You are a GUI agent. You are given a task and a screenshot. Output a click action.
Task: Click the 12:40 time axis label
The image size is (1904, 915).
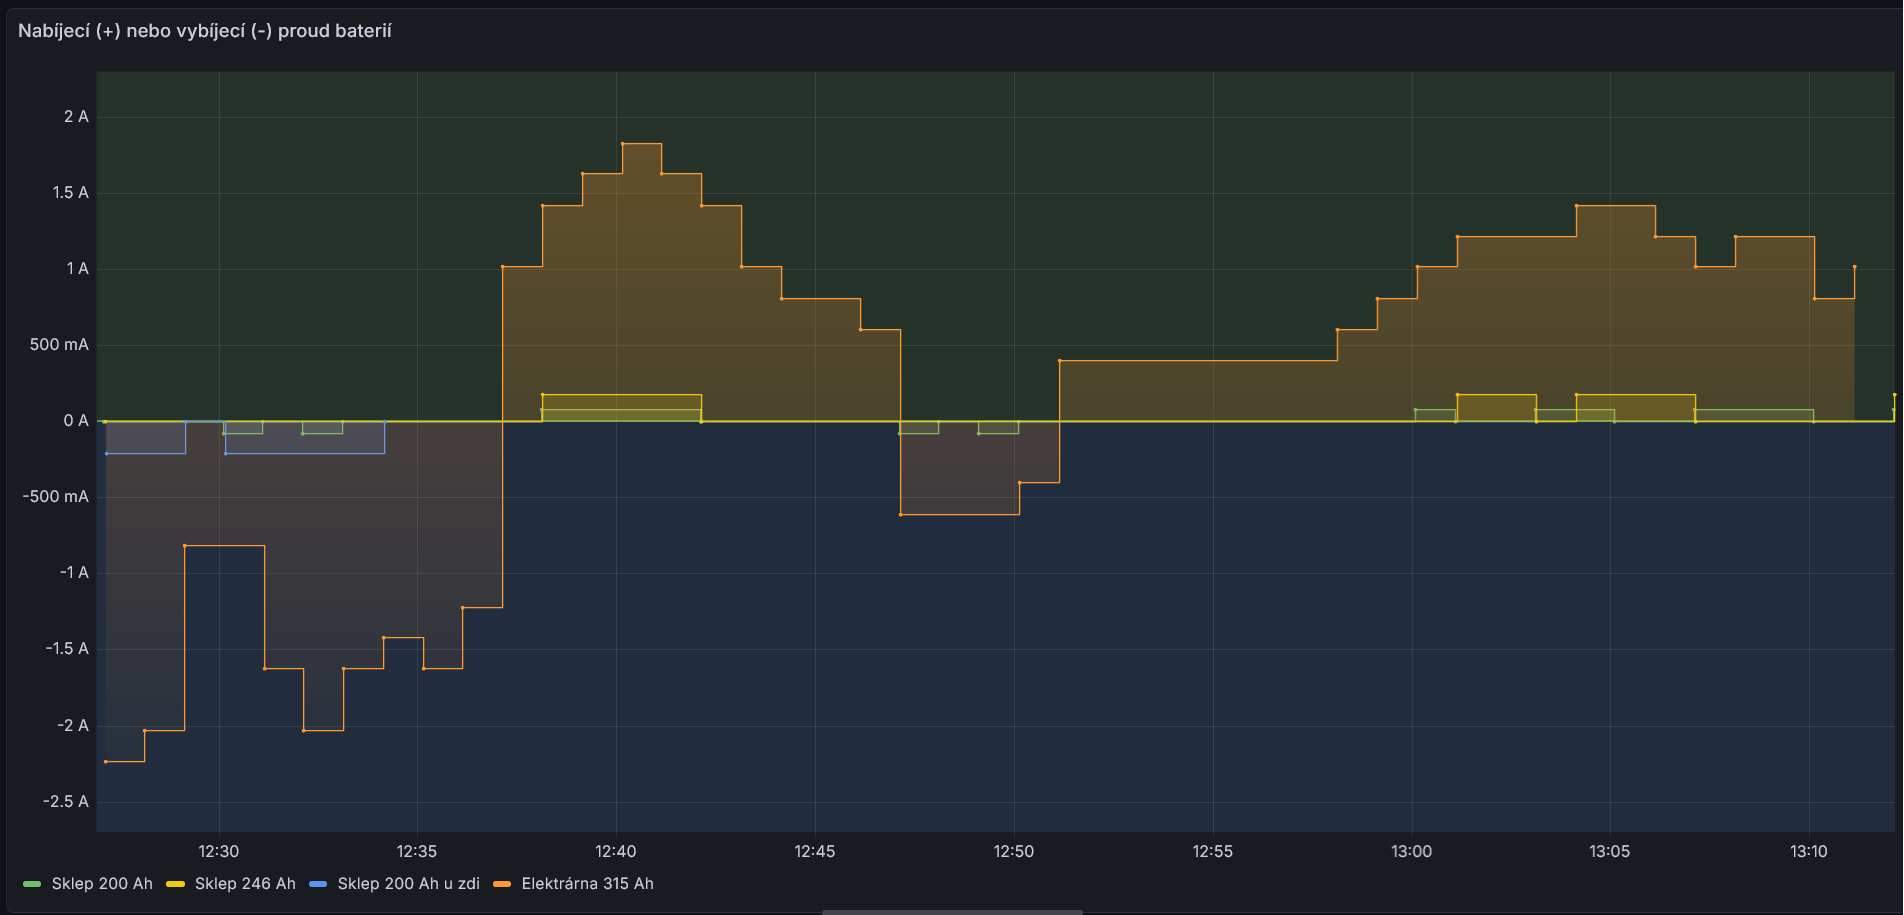(615, 852)
